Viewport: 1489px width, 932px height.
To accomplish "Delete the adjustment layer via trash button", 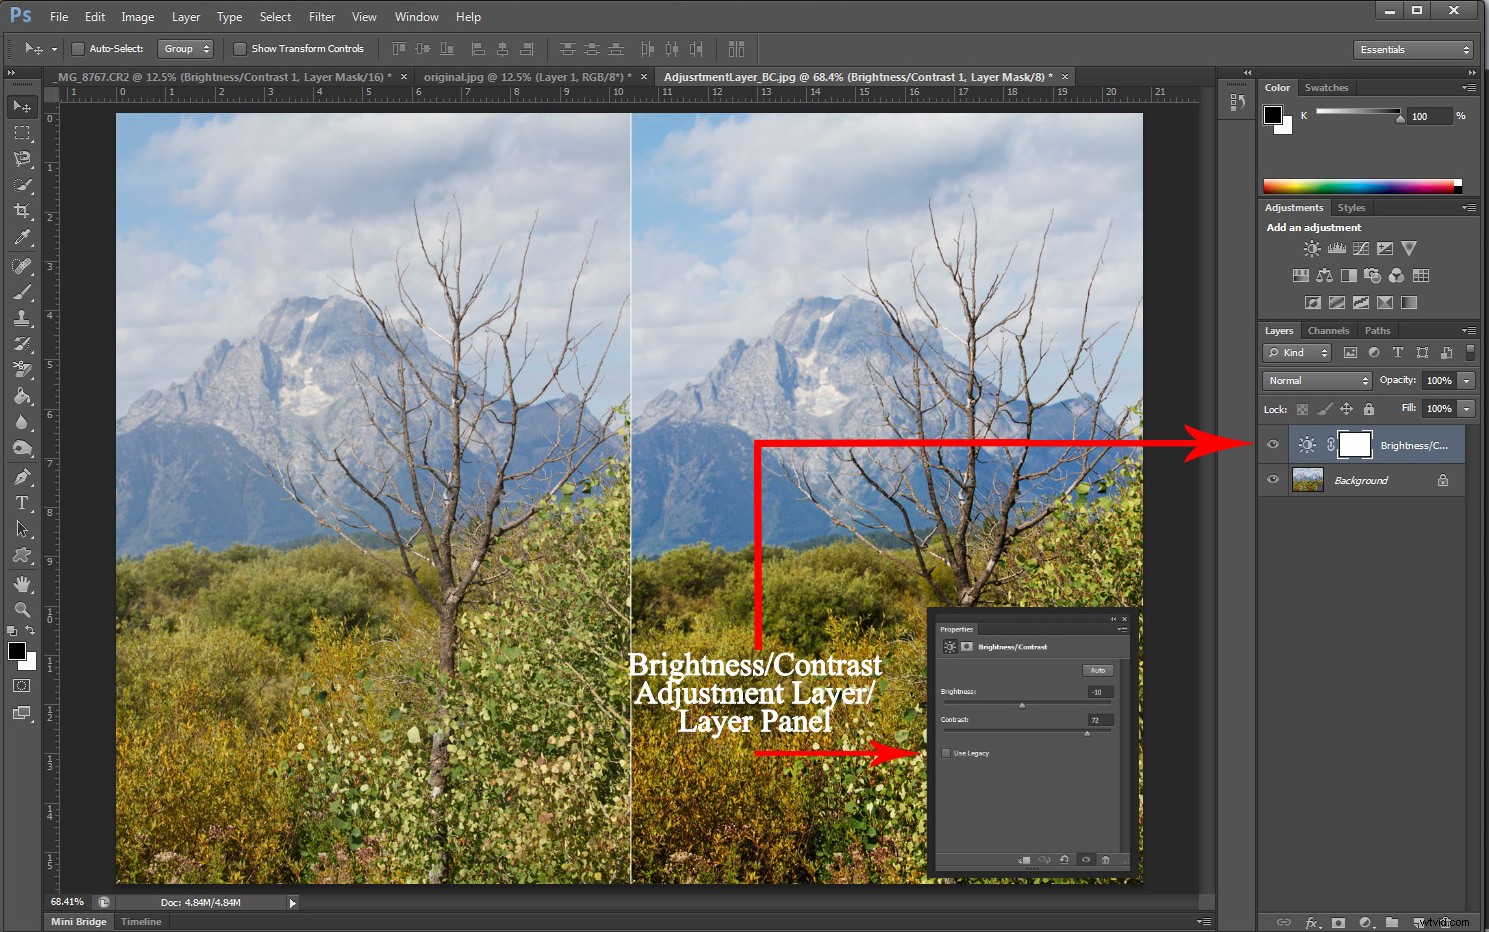I will 1106,860.
